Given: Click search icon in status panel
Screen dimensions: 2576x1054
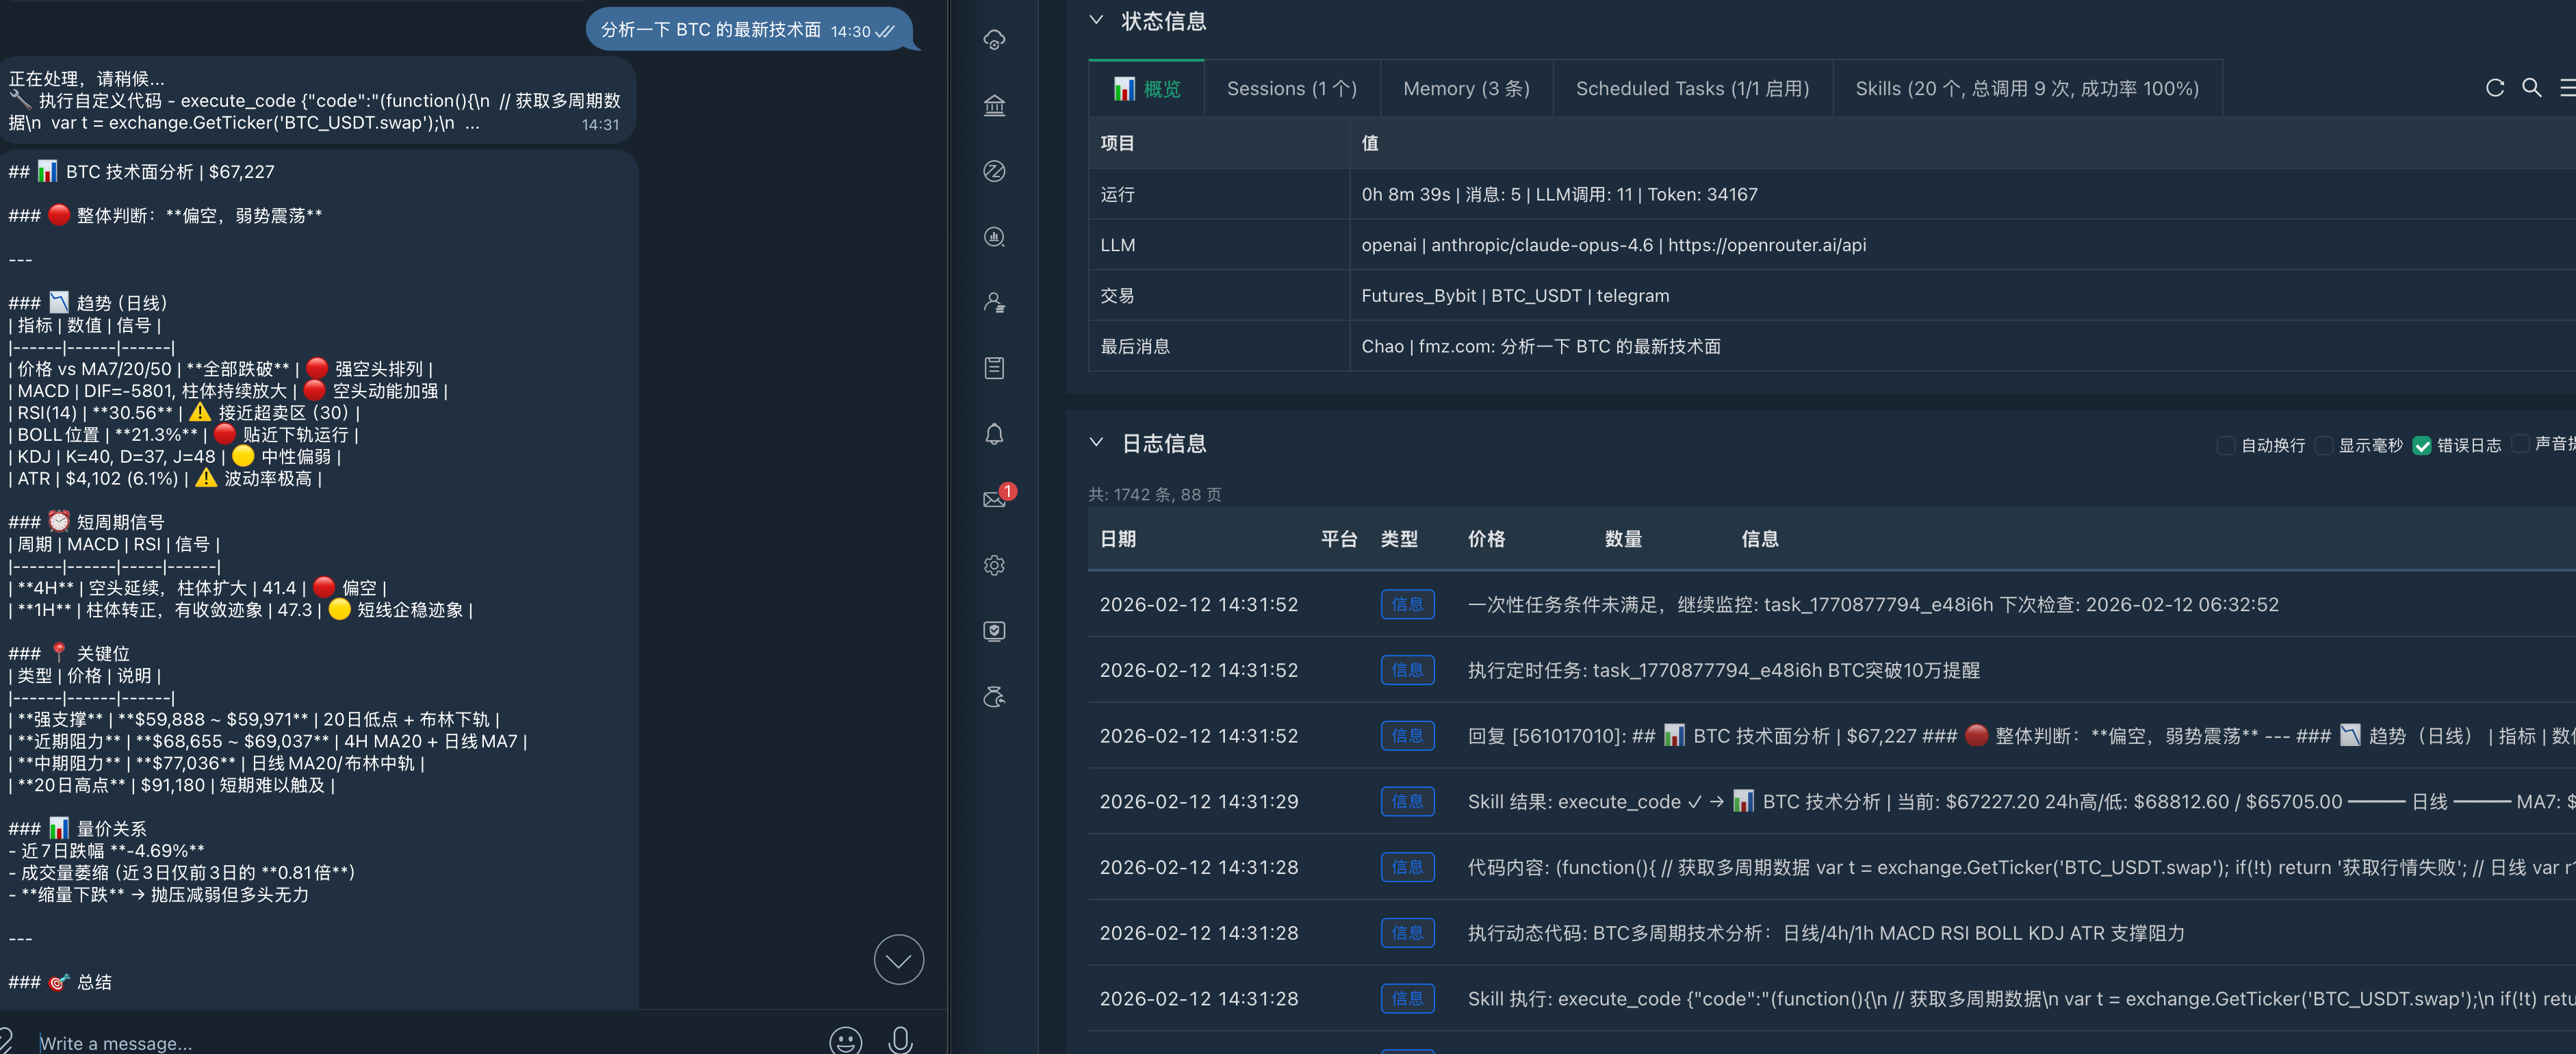Looking at the screenshot, I should [x=2531, y=88].
